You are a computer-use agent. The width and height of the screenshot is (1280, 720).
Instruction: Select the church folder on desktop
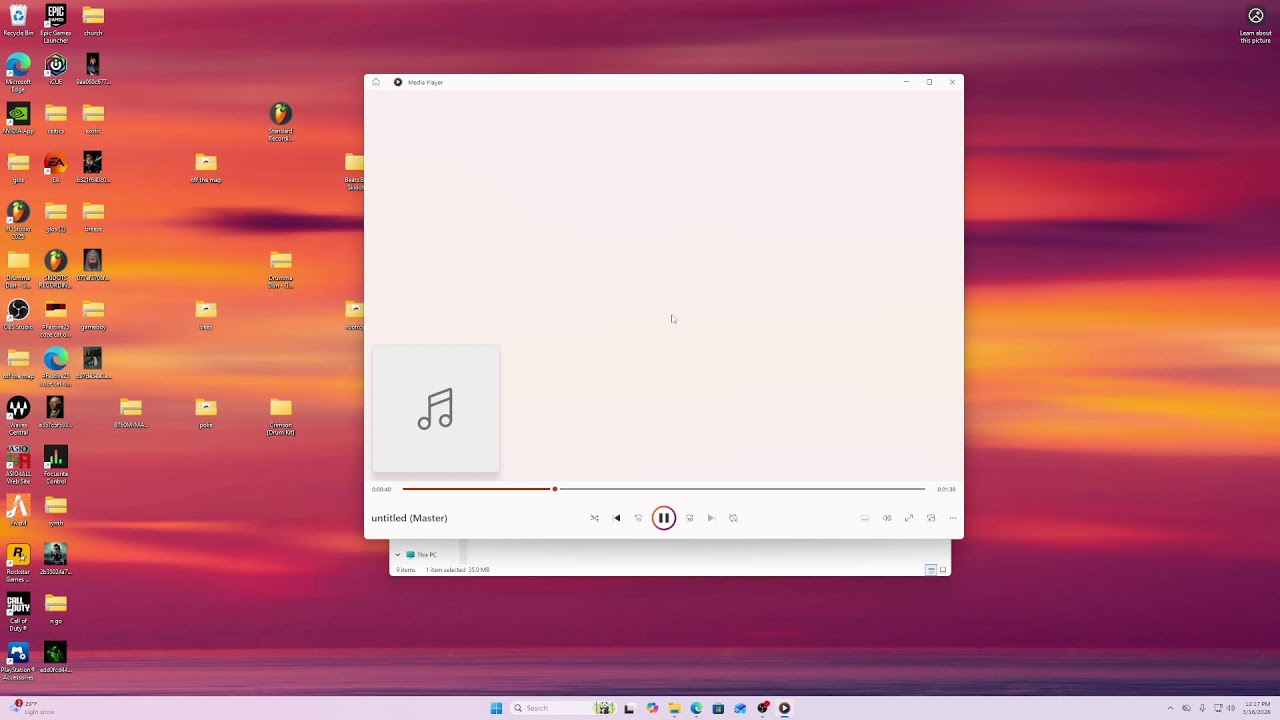pyautogui.click(x=93, y=20)
